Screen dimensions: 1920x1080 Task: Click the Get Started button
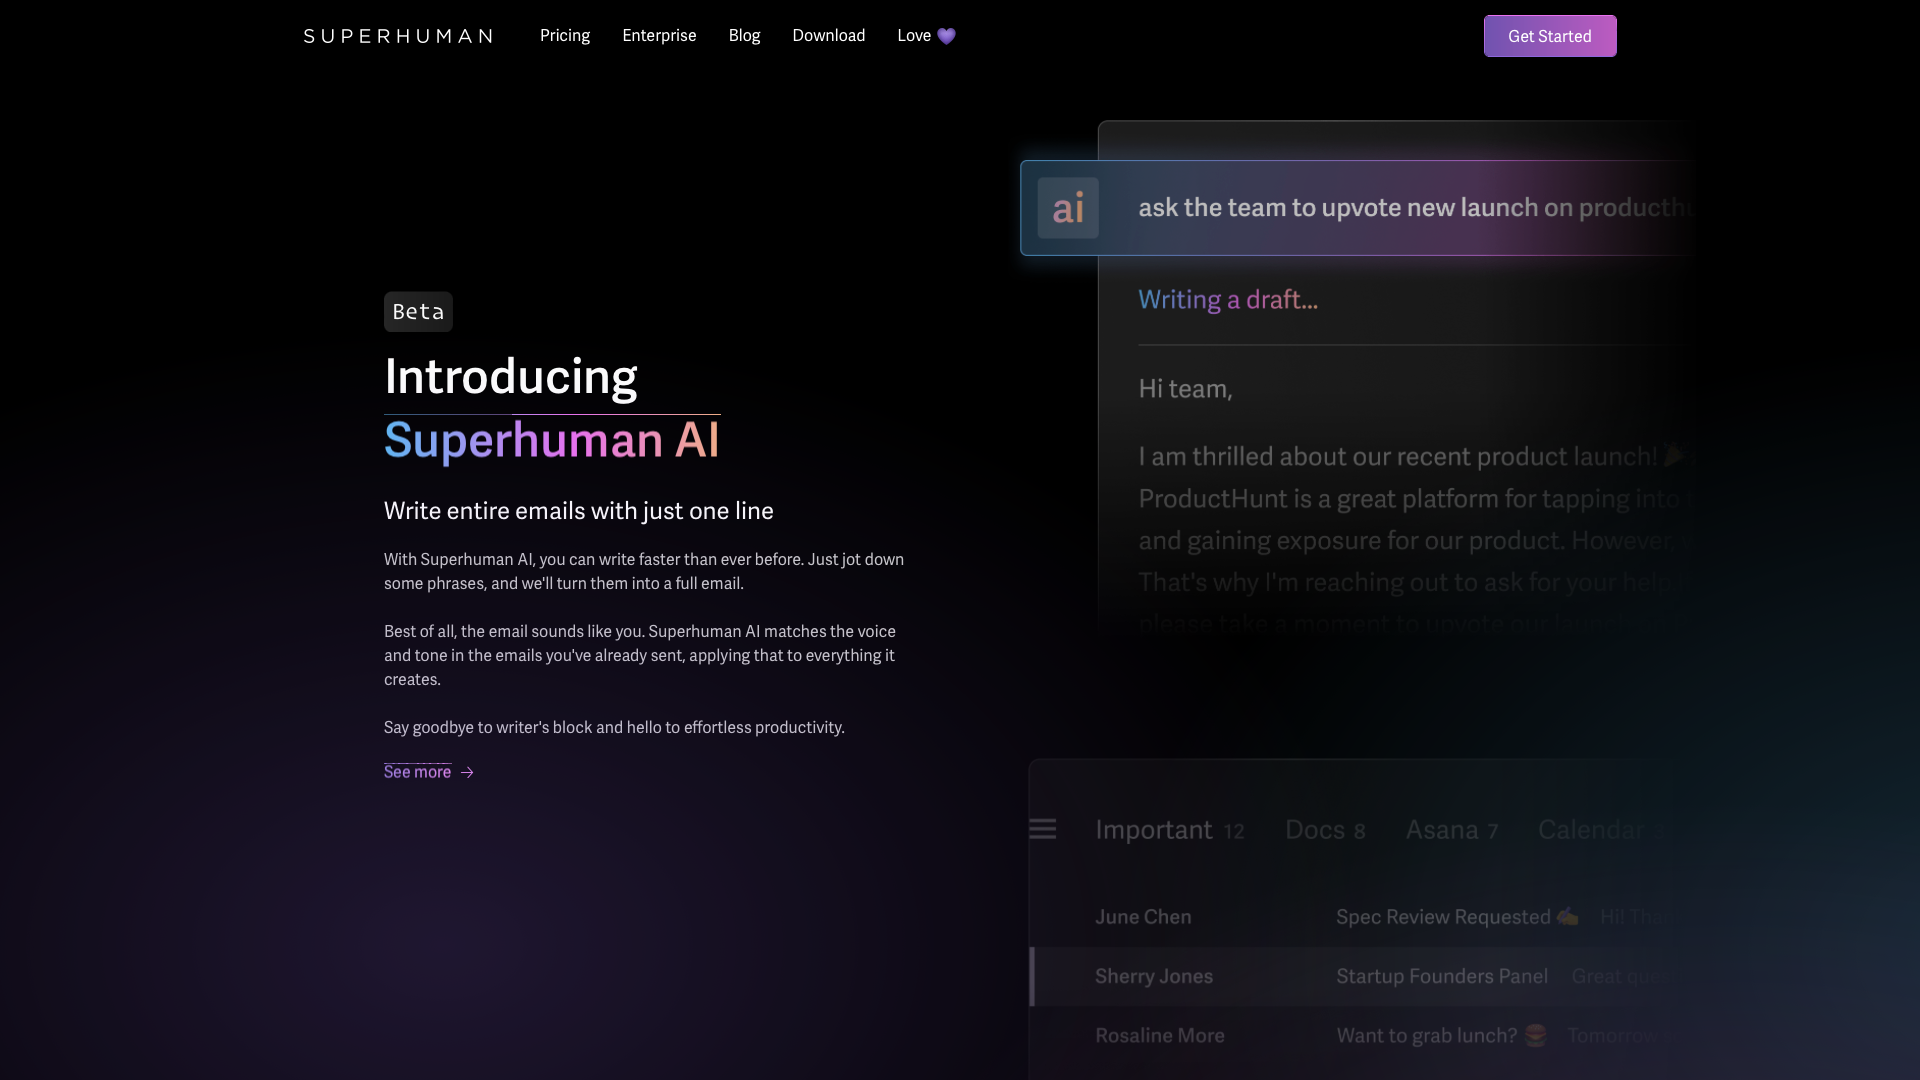tap(1550, 36)
